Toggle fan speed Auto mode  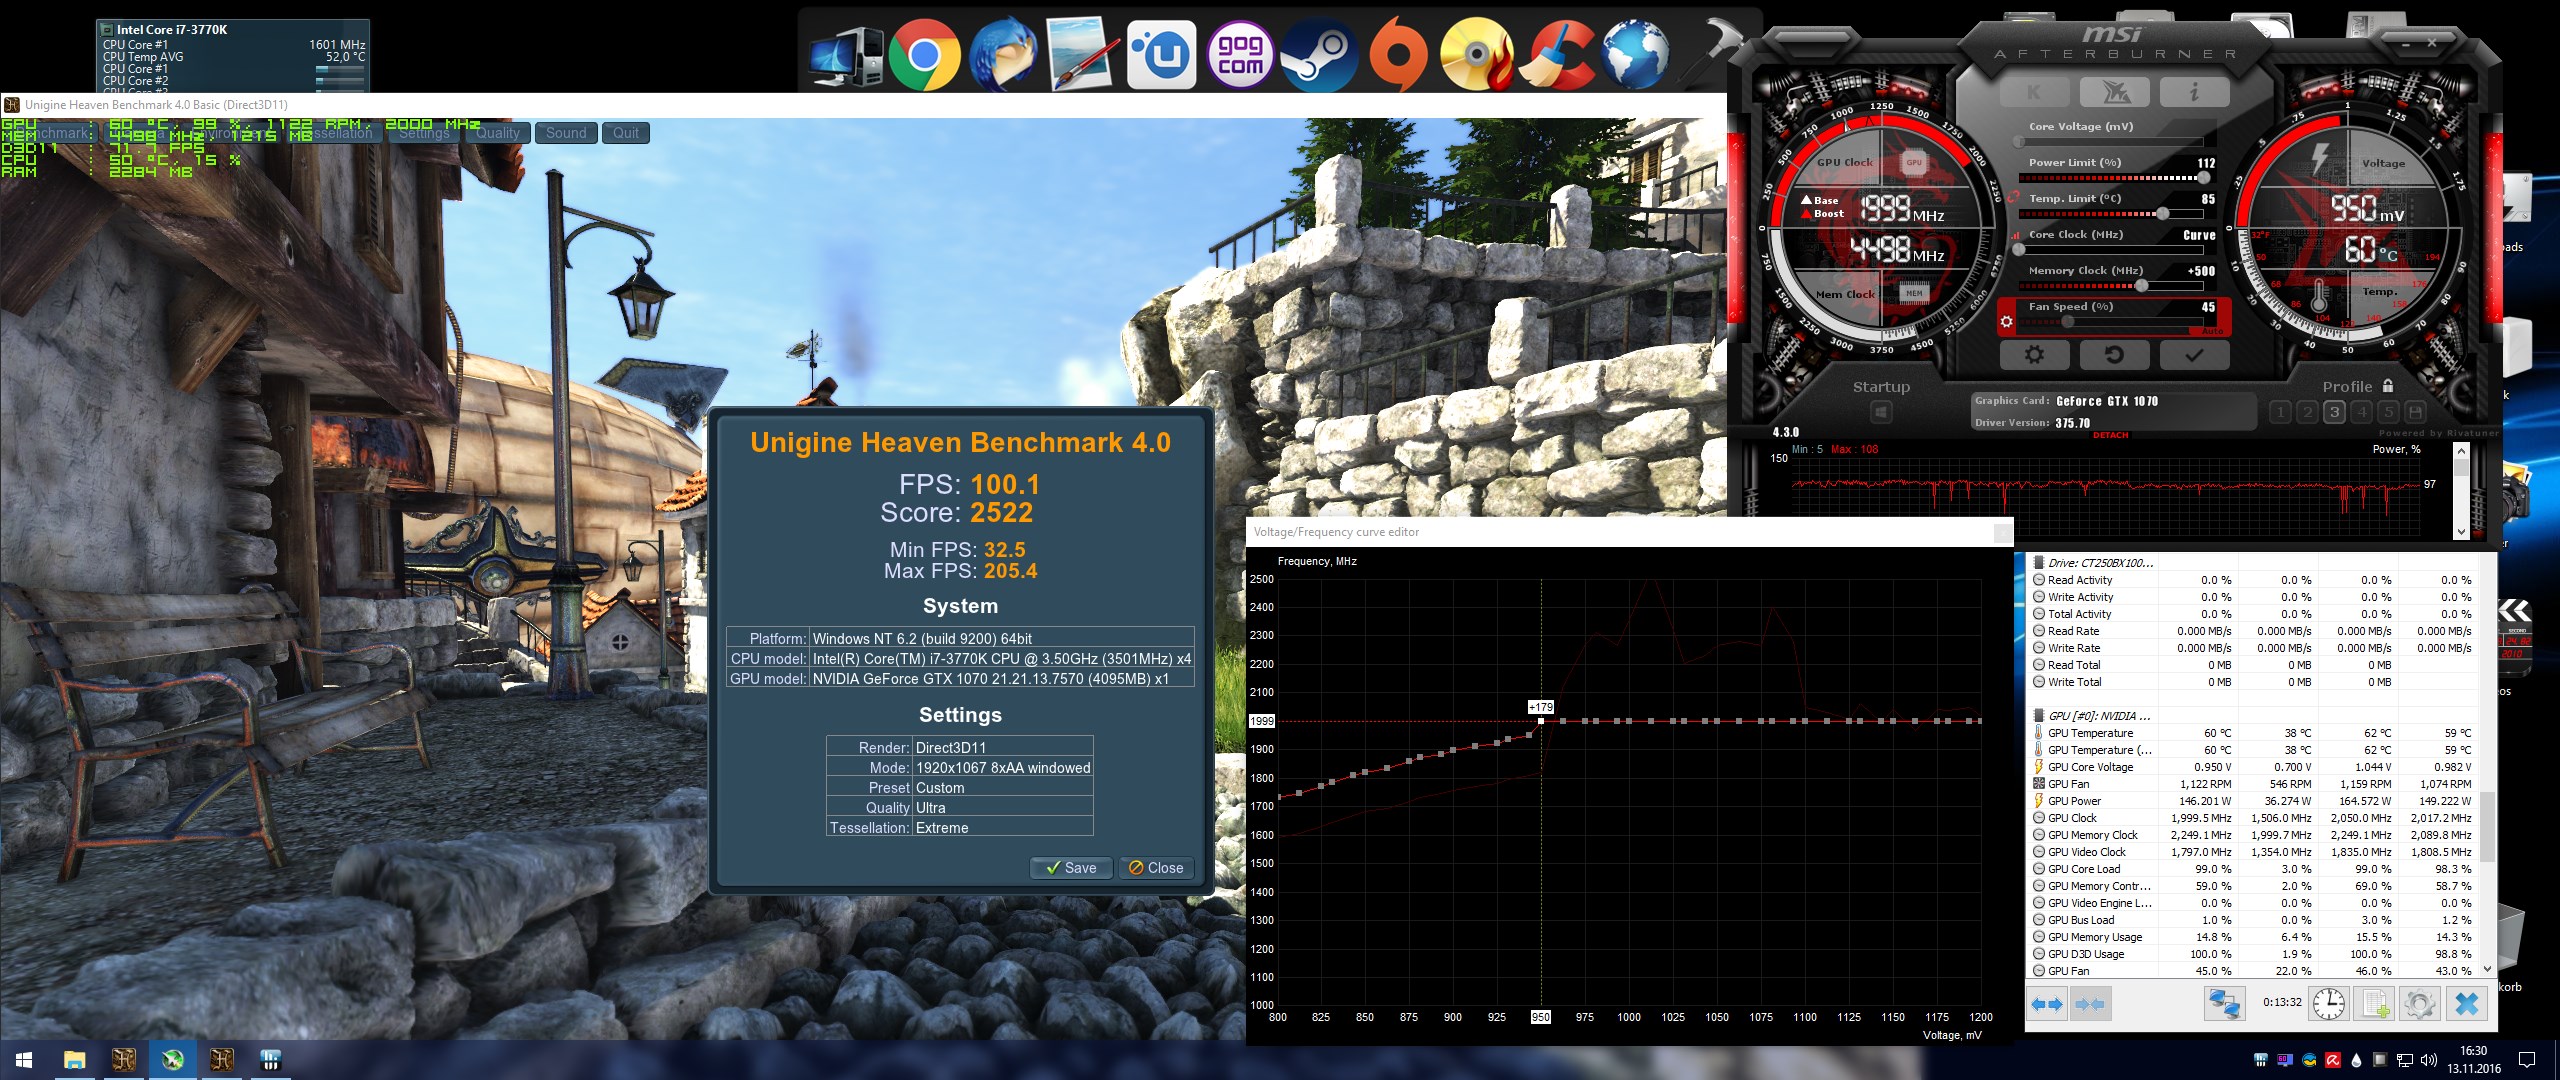(2213, 331)
